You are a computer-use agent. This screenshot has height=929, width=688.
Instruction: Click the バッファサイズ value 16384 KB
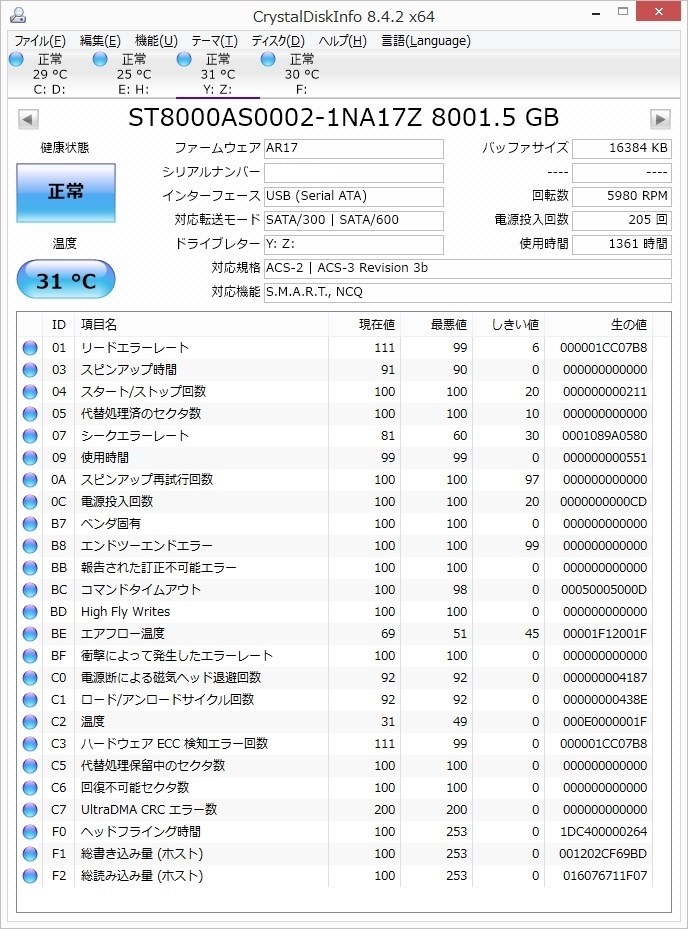click(622, 148)
